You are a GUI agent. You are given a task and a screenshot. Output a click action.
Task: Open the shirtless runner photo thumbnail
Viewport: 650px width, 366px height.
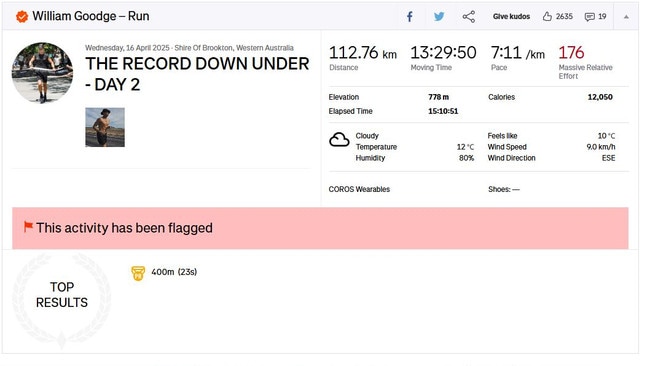coord(105,127)
